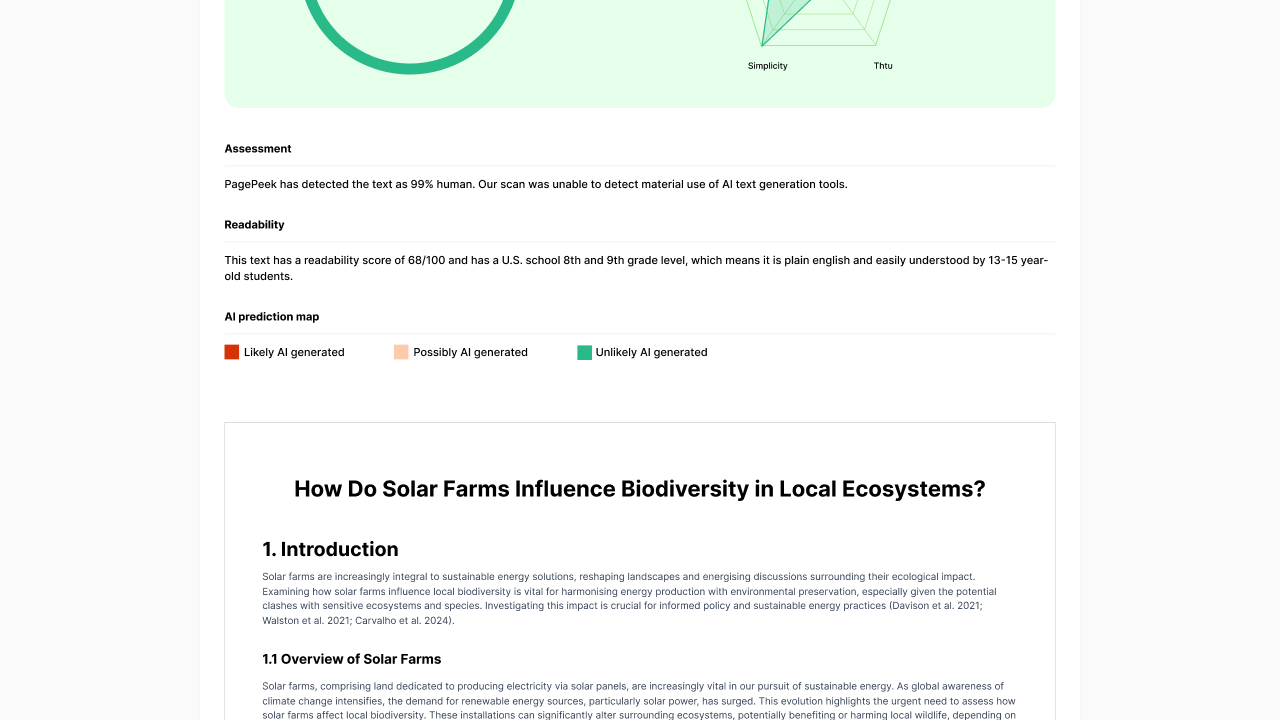
Task: Click the green Unlikely AI generated swatch
Action: point(585,352)
